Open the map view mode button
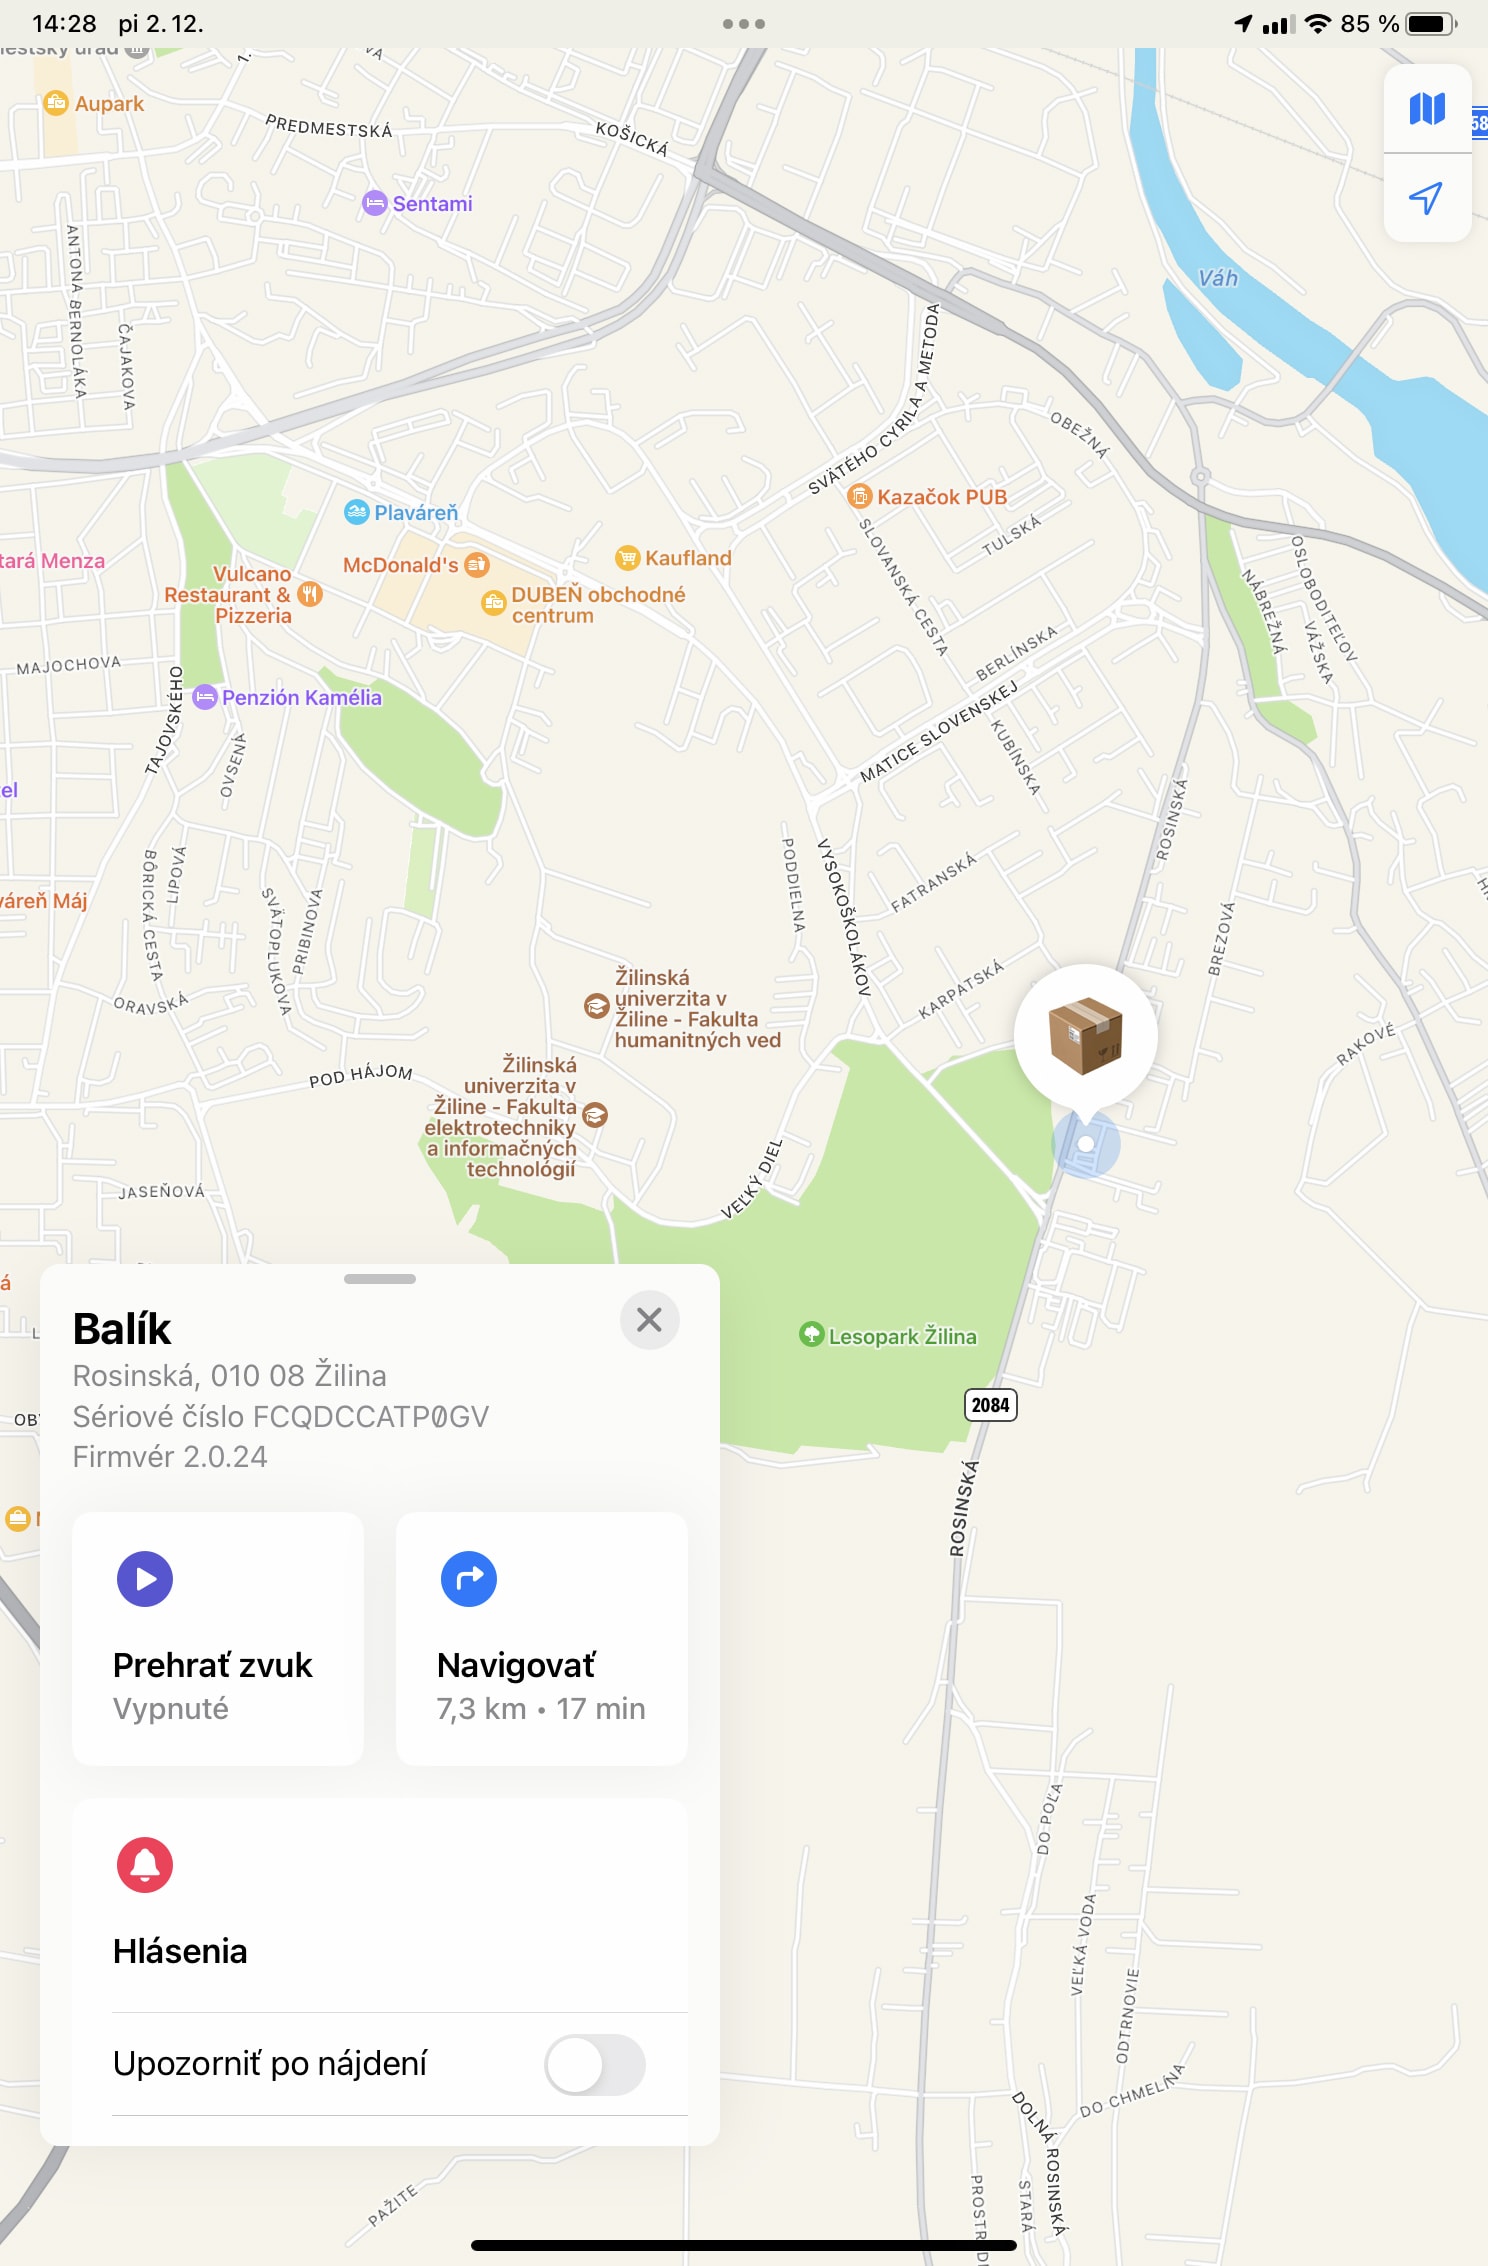1488x2266 pixels. click(1427, 108)
